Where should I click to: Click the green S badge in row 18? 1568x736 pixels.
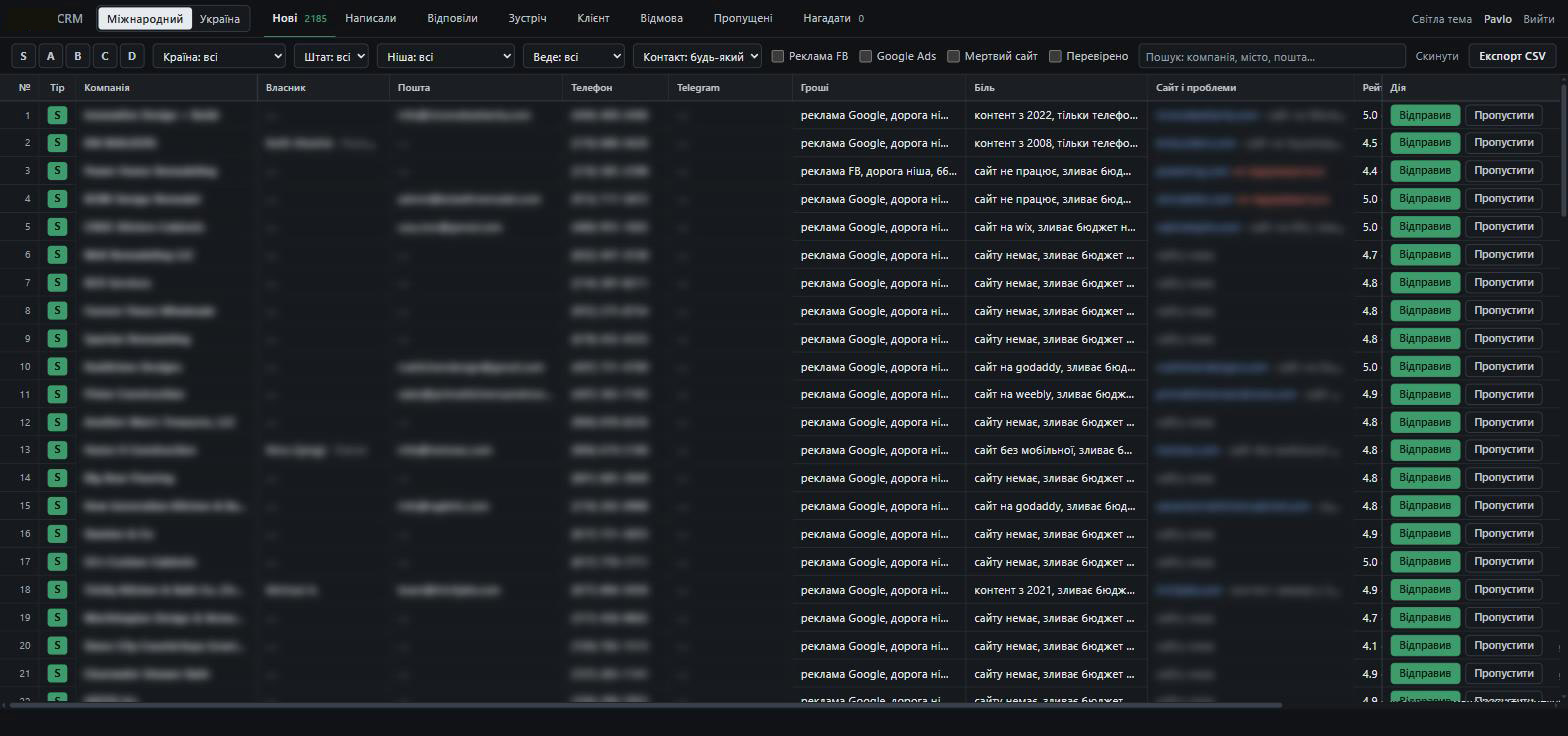click(57, 590)
